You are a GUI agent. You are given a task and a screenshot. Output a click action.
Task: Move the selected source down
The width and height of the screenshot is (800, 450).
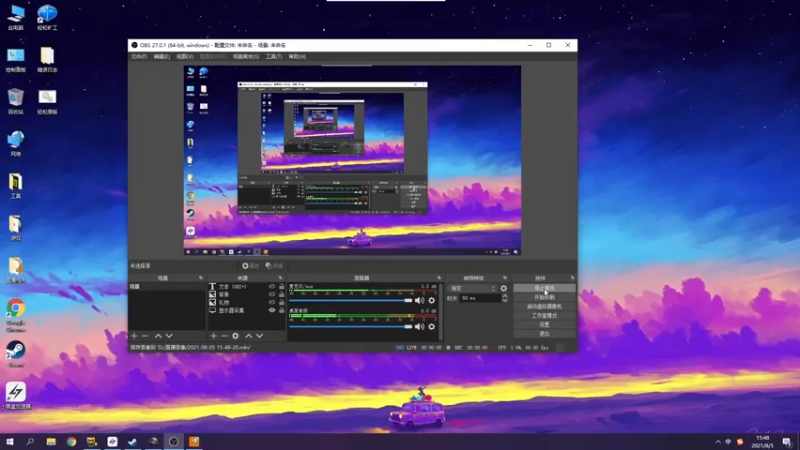click(x=260, y=336)
